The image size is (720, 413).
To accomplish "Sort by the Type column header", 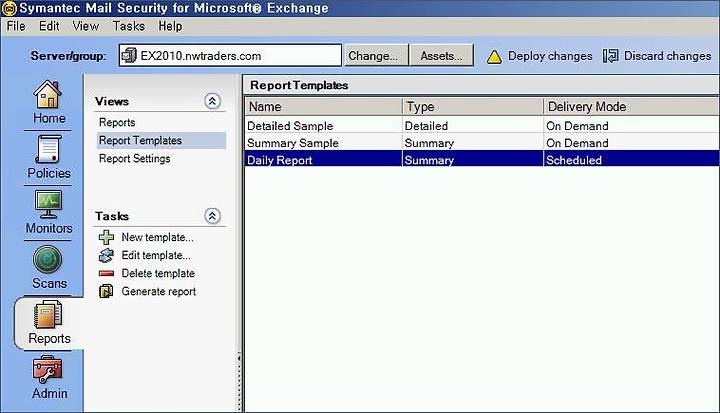I will pos(473,107).
